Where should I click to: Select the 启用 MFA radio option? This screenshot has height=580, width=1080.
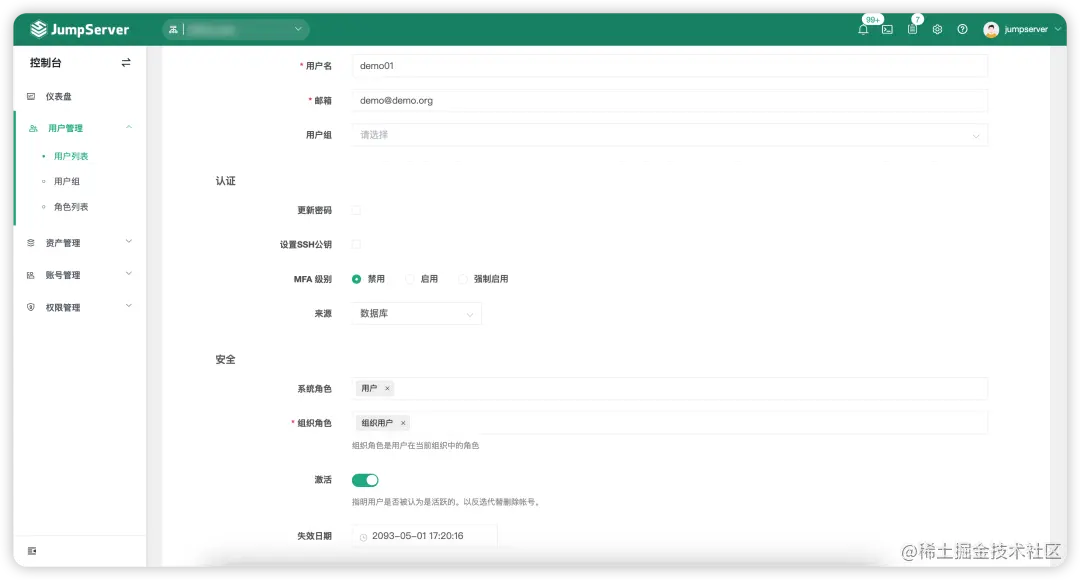409,279
